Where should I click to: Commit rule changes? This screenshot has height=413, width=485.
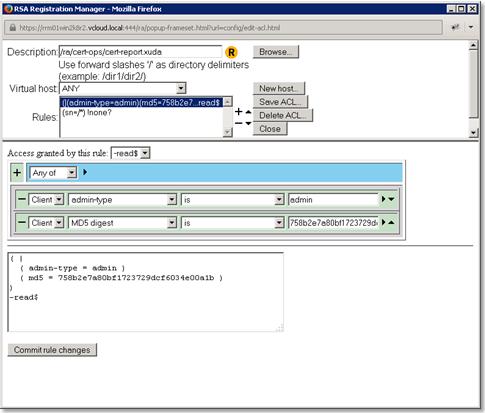click(x=52, y=350)
